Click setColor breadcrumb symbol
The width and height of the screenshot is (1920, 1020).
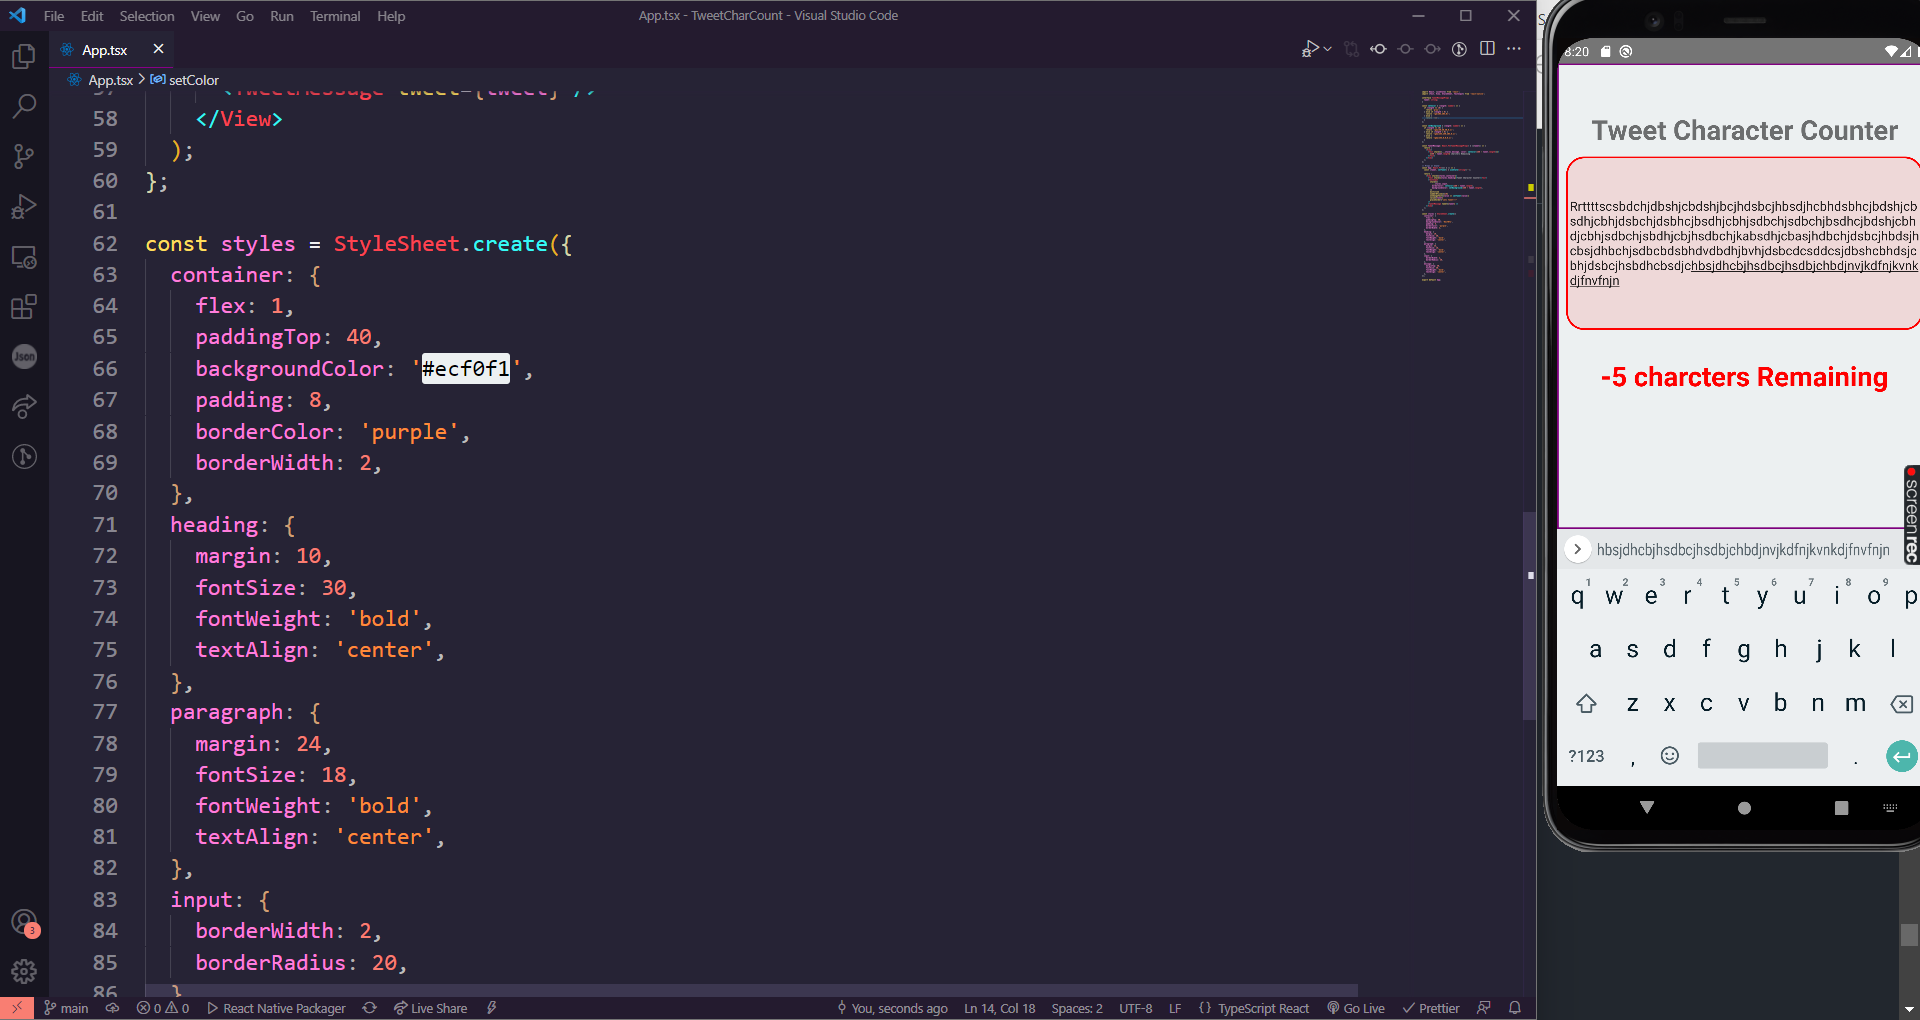point(193,80)
